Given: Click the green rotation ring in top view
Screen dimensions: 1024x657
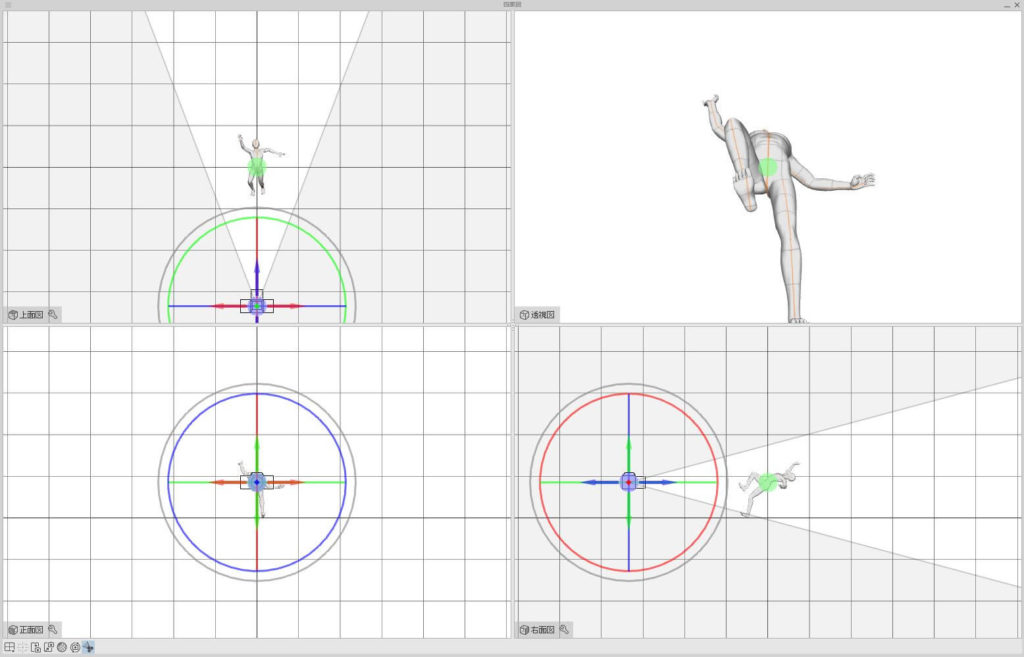Looking at the screenshot, I should pos(194,243).
